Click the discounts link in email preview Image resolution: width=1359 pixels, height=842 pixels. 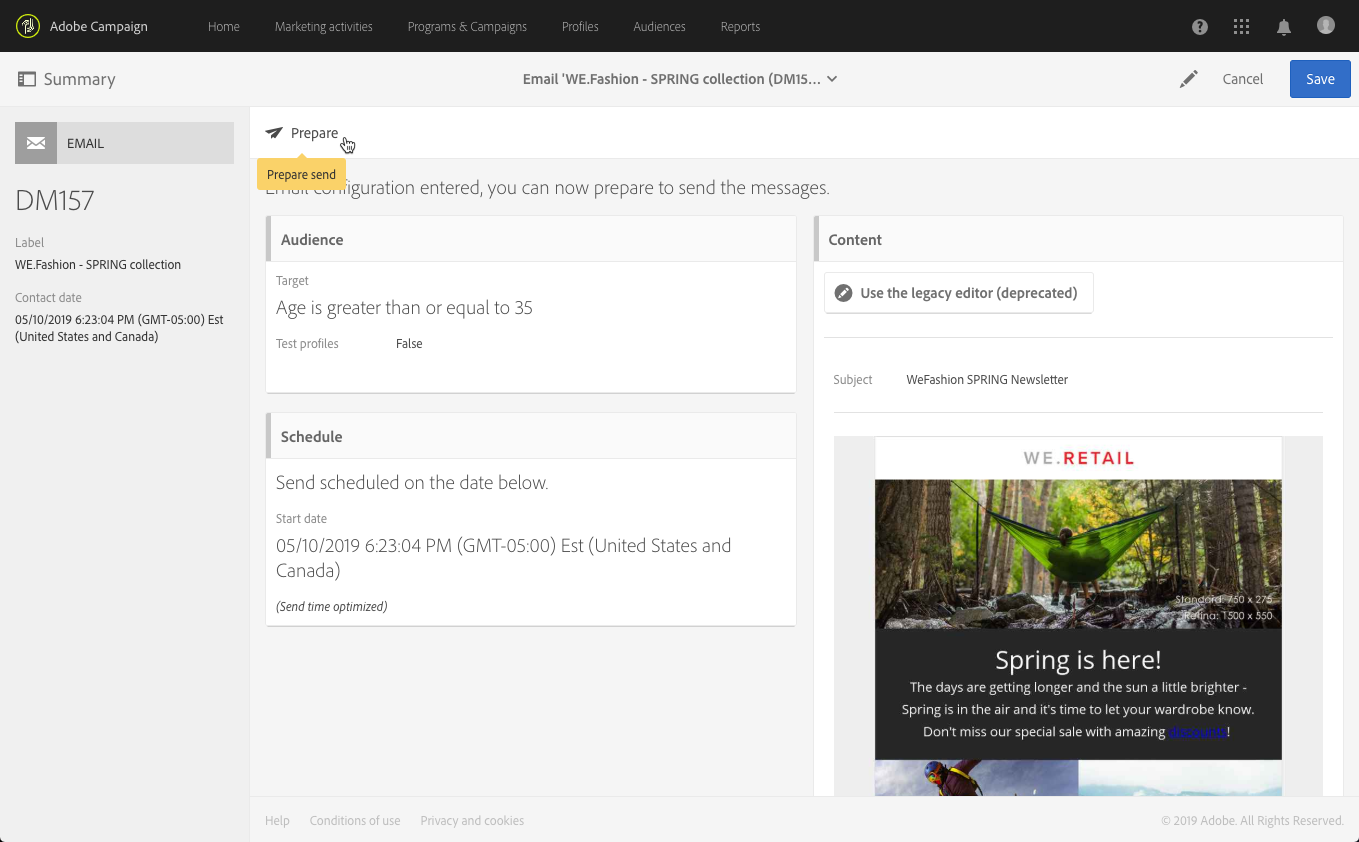pos(1197,732)
